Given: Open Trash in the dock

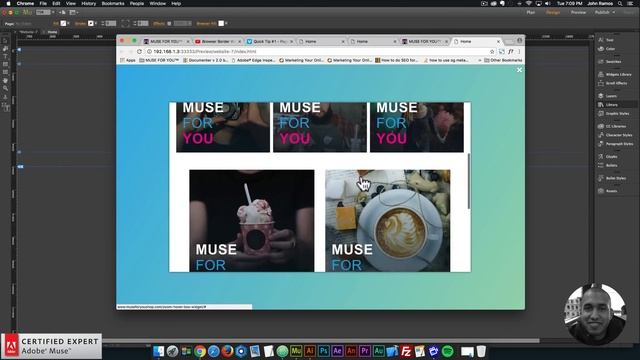Looking at the screenshot, I should [x=482, y=351].
